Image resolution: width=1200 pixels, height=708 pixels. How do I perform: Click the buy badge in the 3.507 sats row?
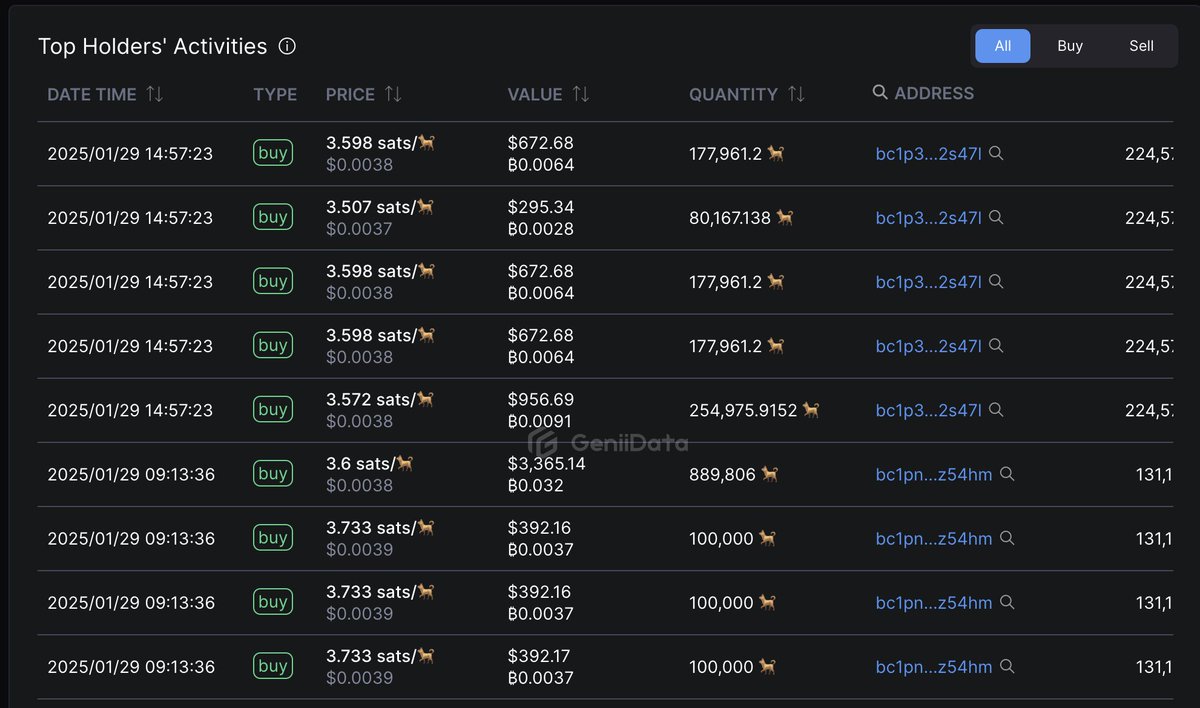click(273, 217)
